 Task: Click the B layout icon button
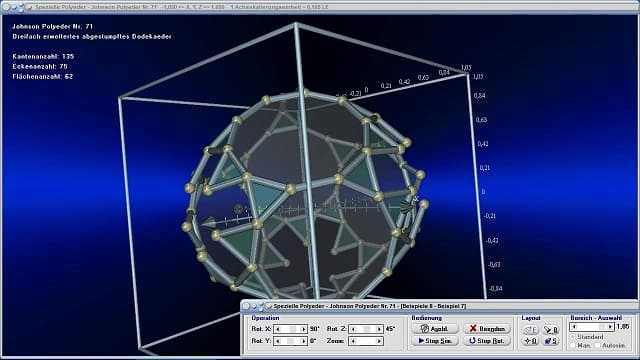551,329
